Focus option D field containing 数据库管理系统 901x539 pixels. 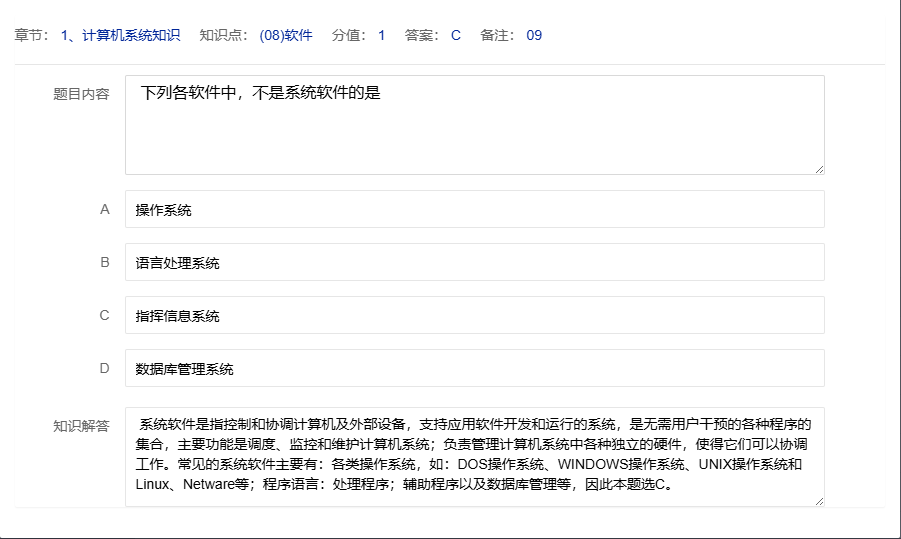pyautogui.click(x=474, y=369)
